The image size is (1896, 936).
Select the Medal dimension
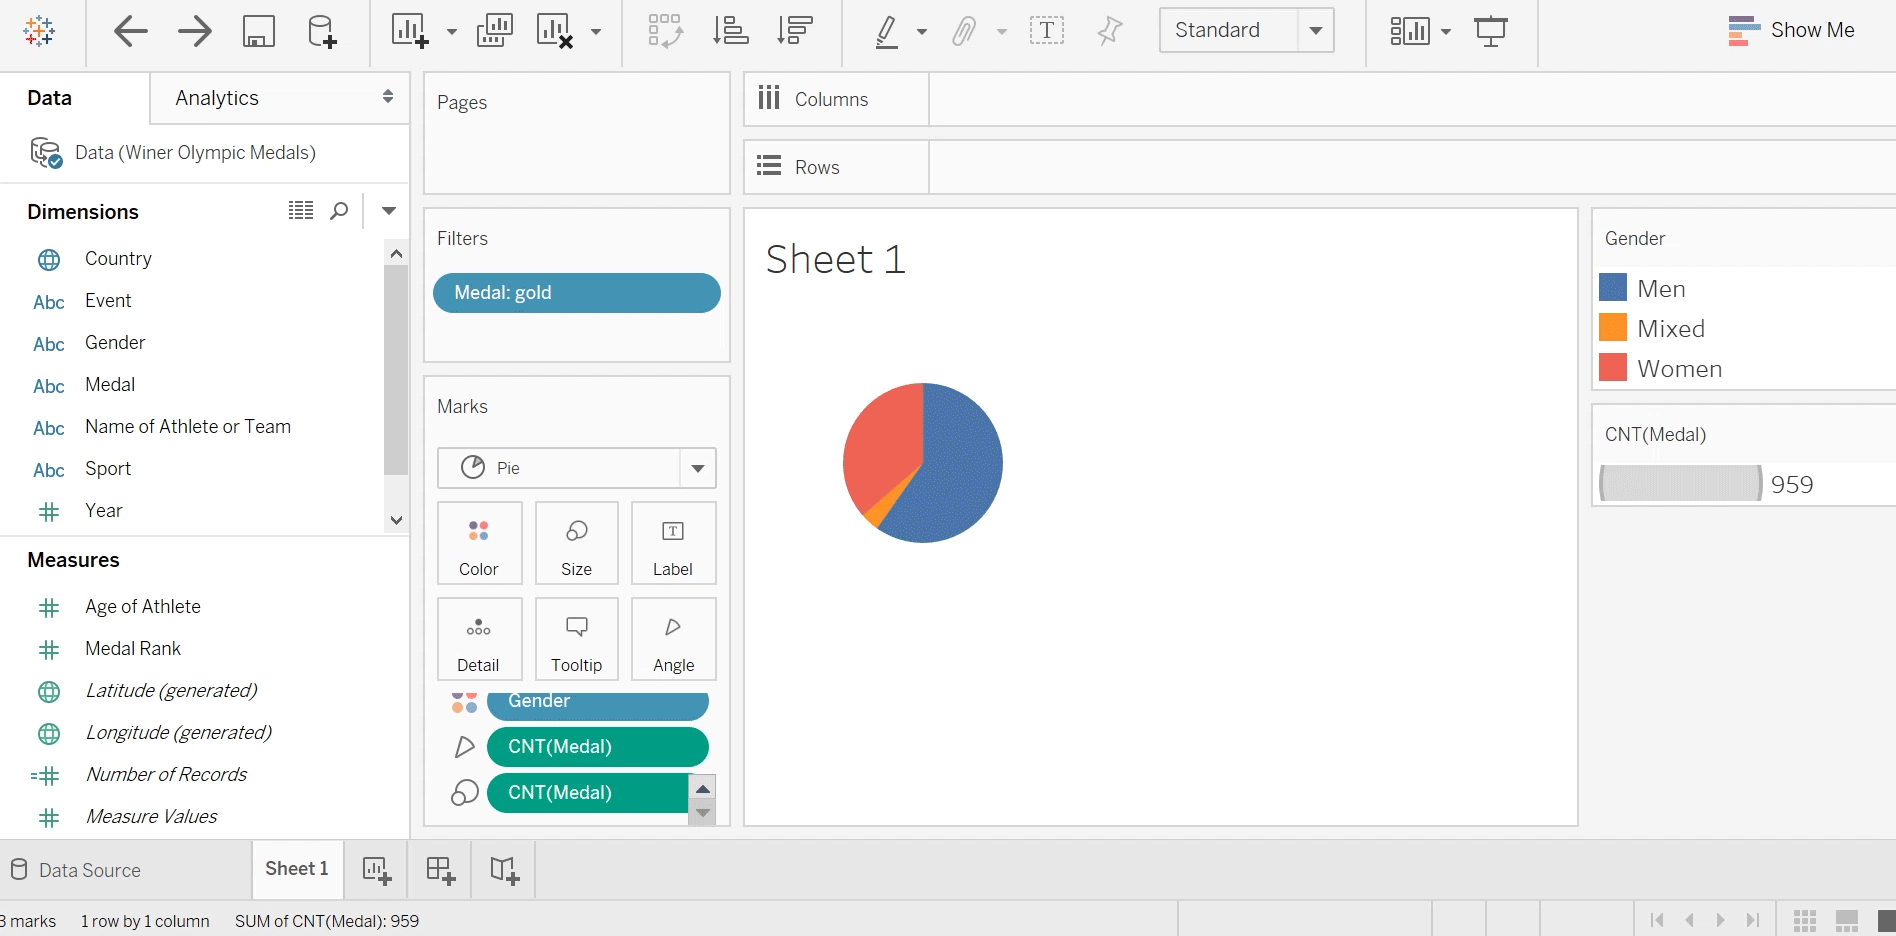tap(110, 385)
